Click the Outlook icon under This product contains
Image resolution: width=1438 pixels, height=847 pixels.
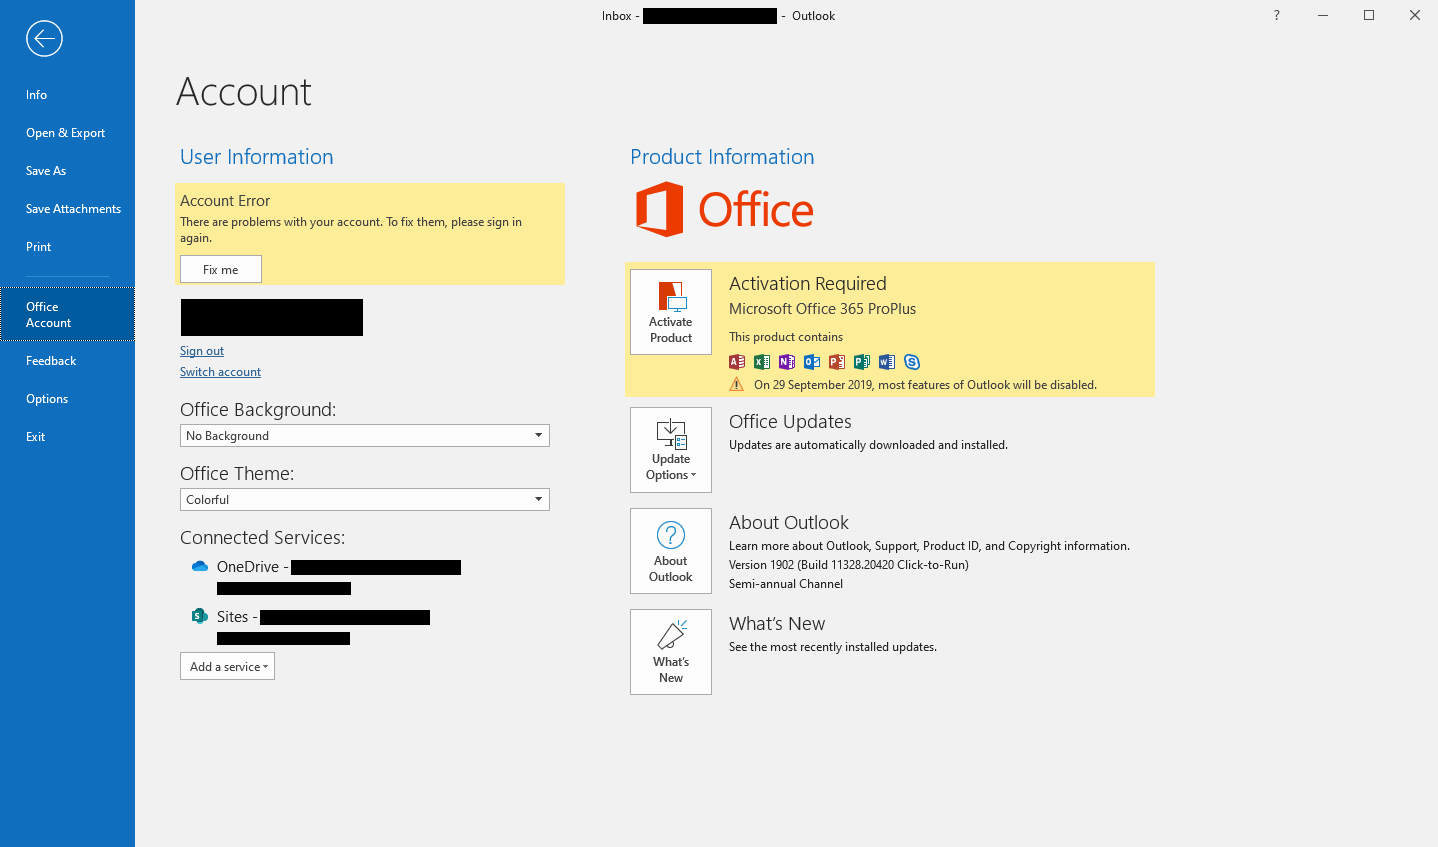[x=812, y=361]
